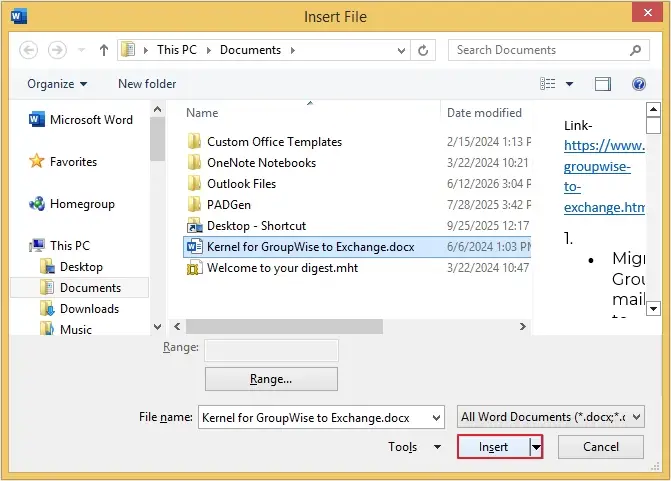Image resolution: width=671 pixels, height=481 pixels.
Task: Click the Insert button
Action: point(493,447)
